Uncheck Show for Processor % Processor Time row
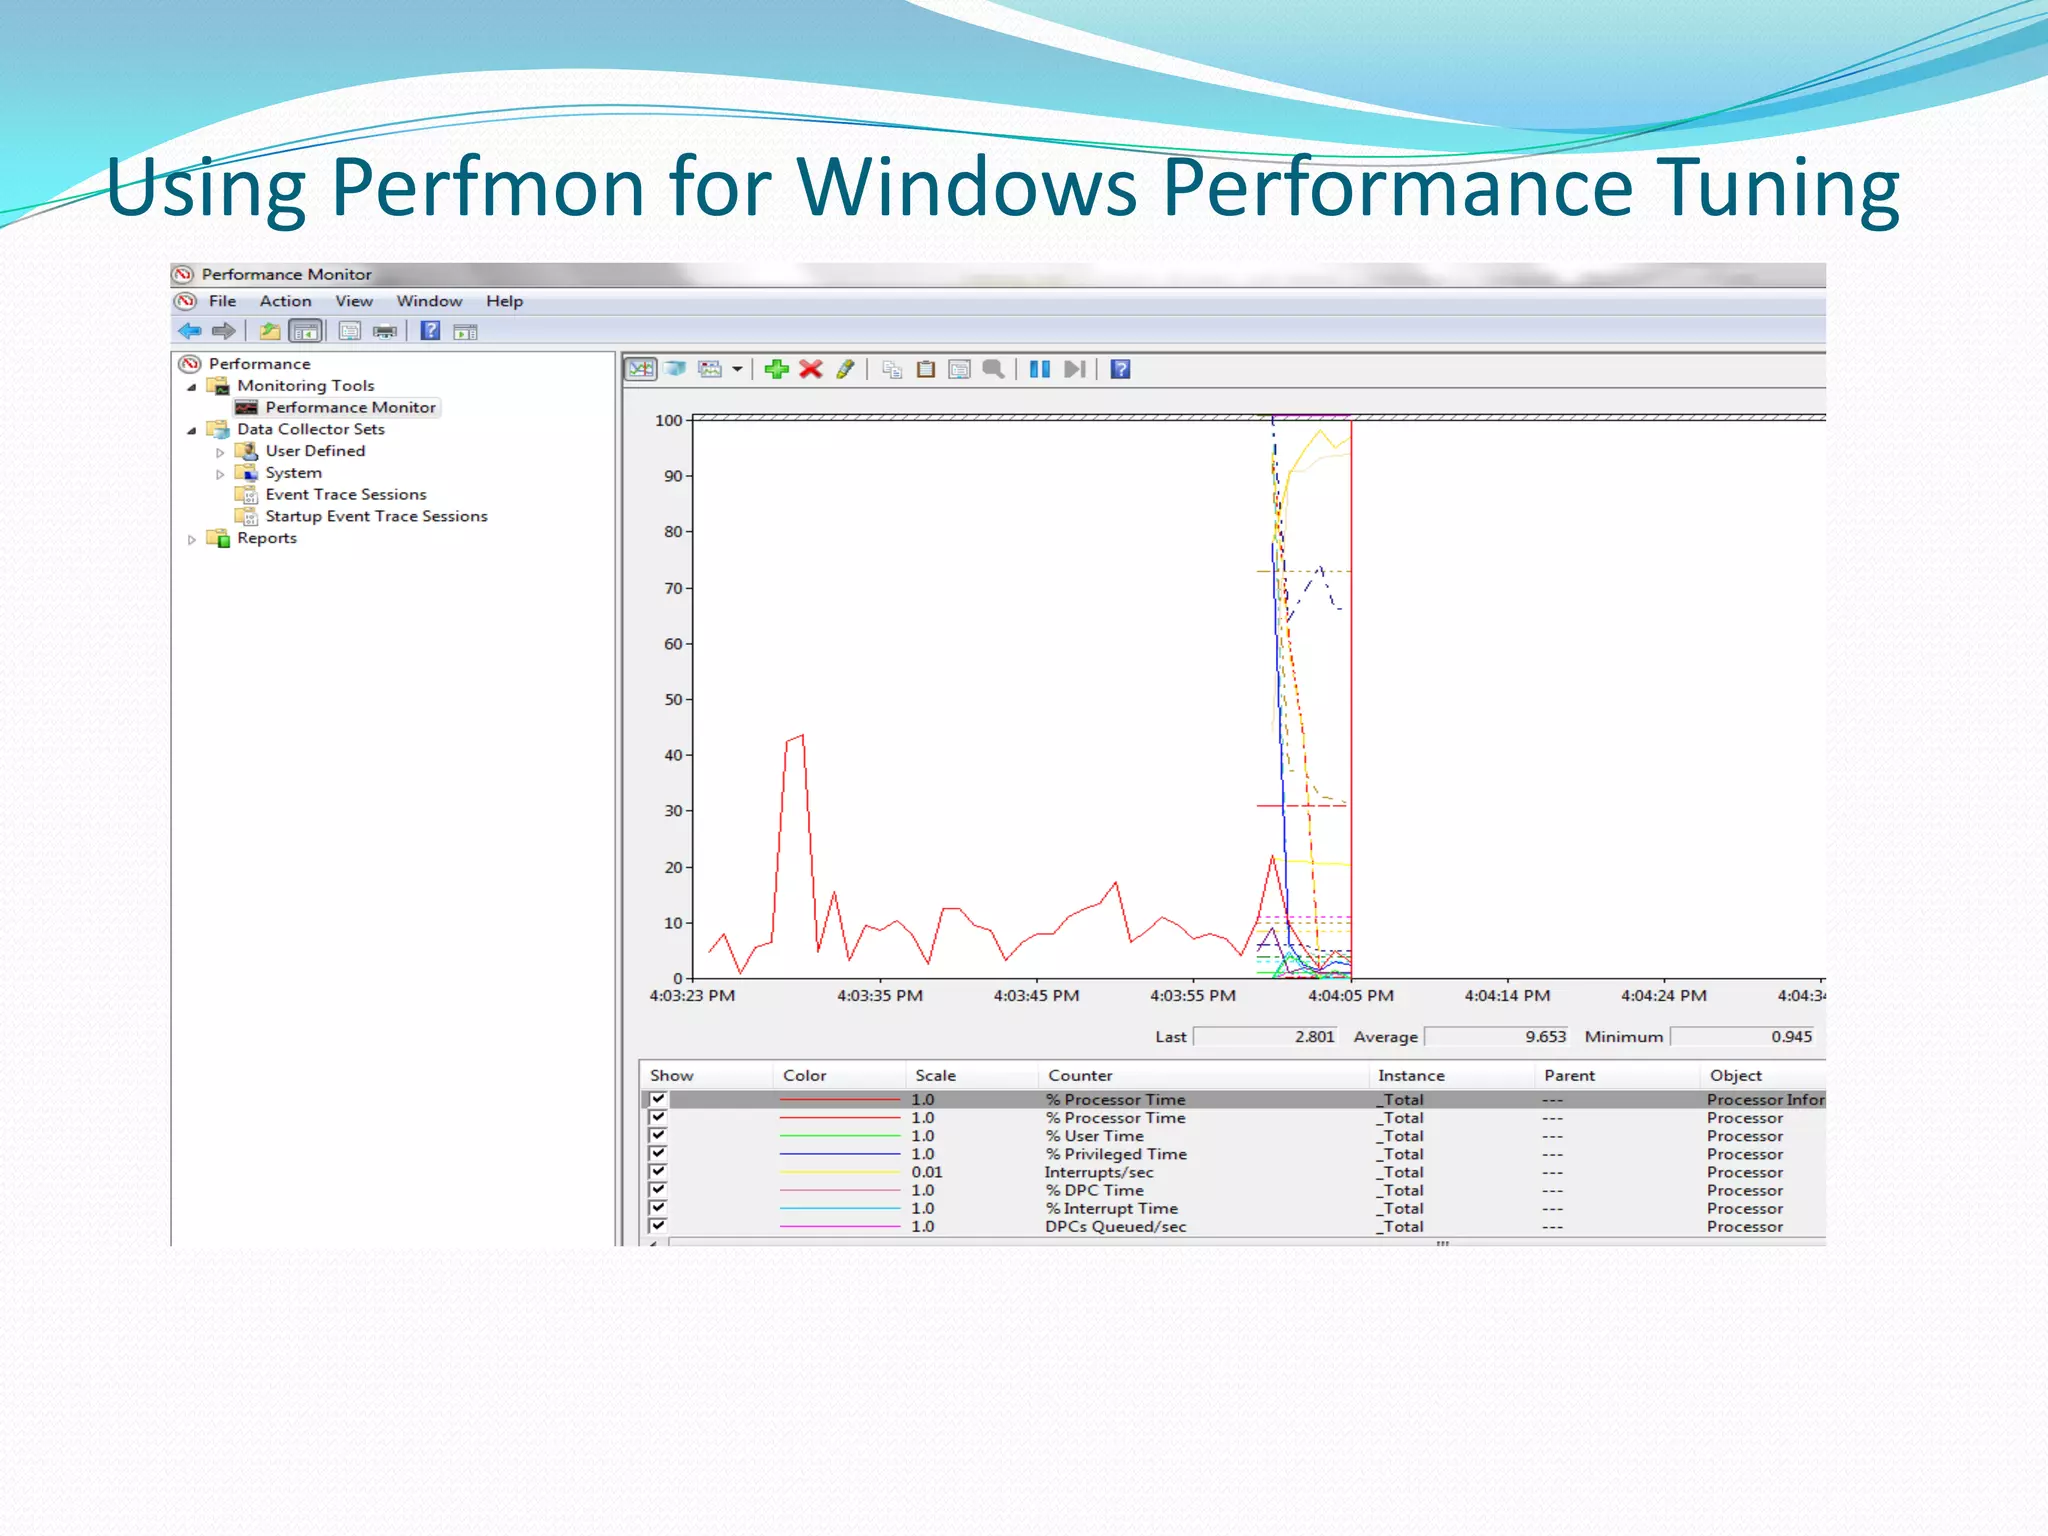This screenshot has height=1536, width=2048. coord(658,1117)
